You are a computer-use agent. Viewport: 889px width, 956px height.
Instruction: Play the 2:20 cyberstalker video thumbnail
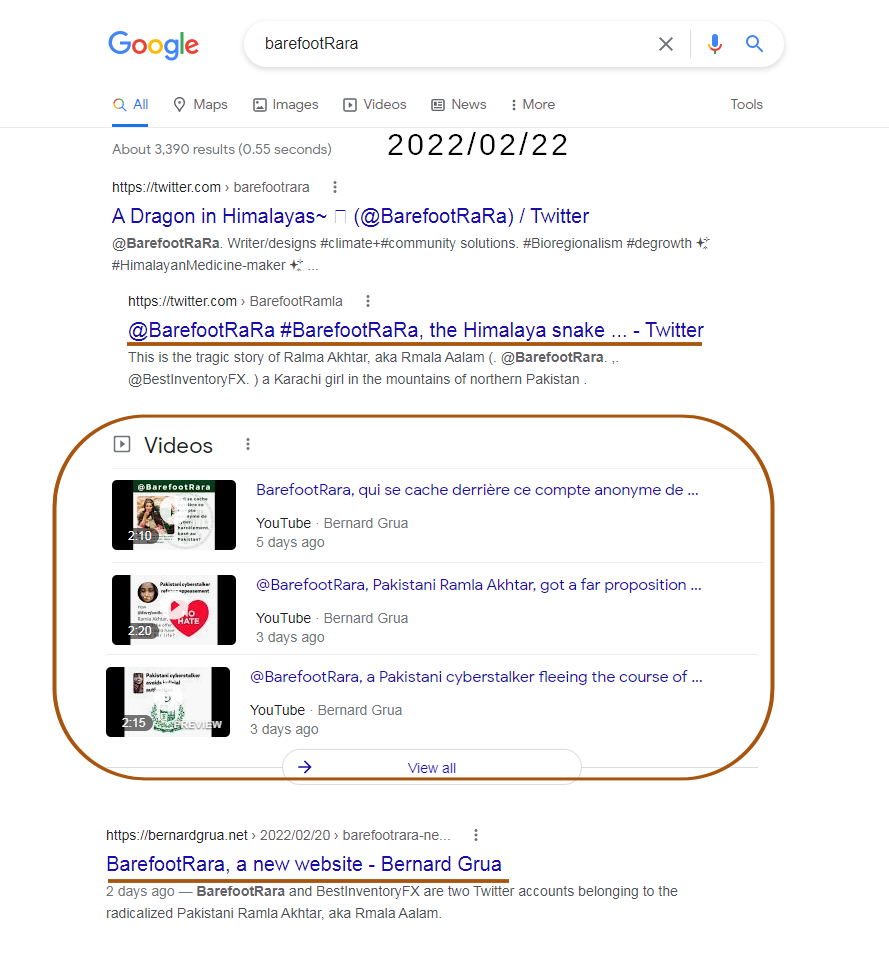point(174,609)
